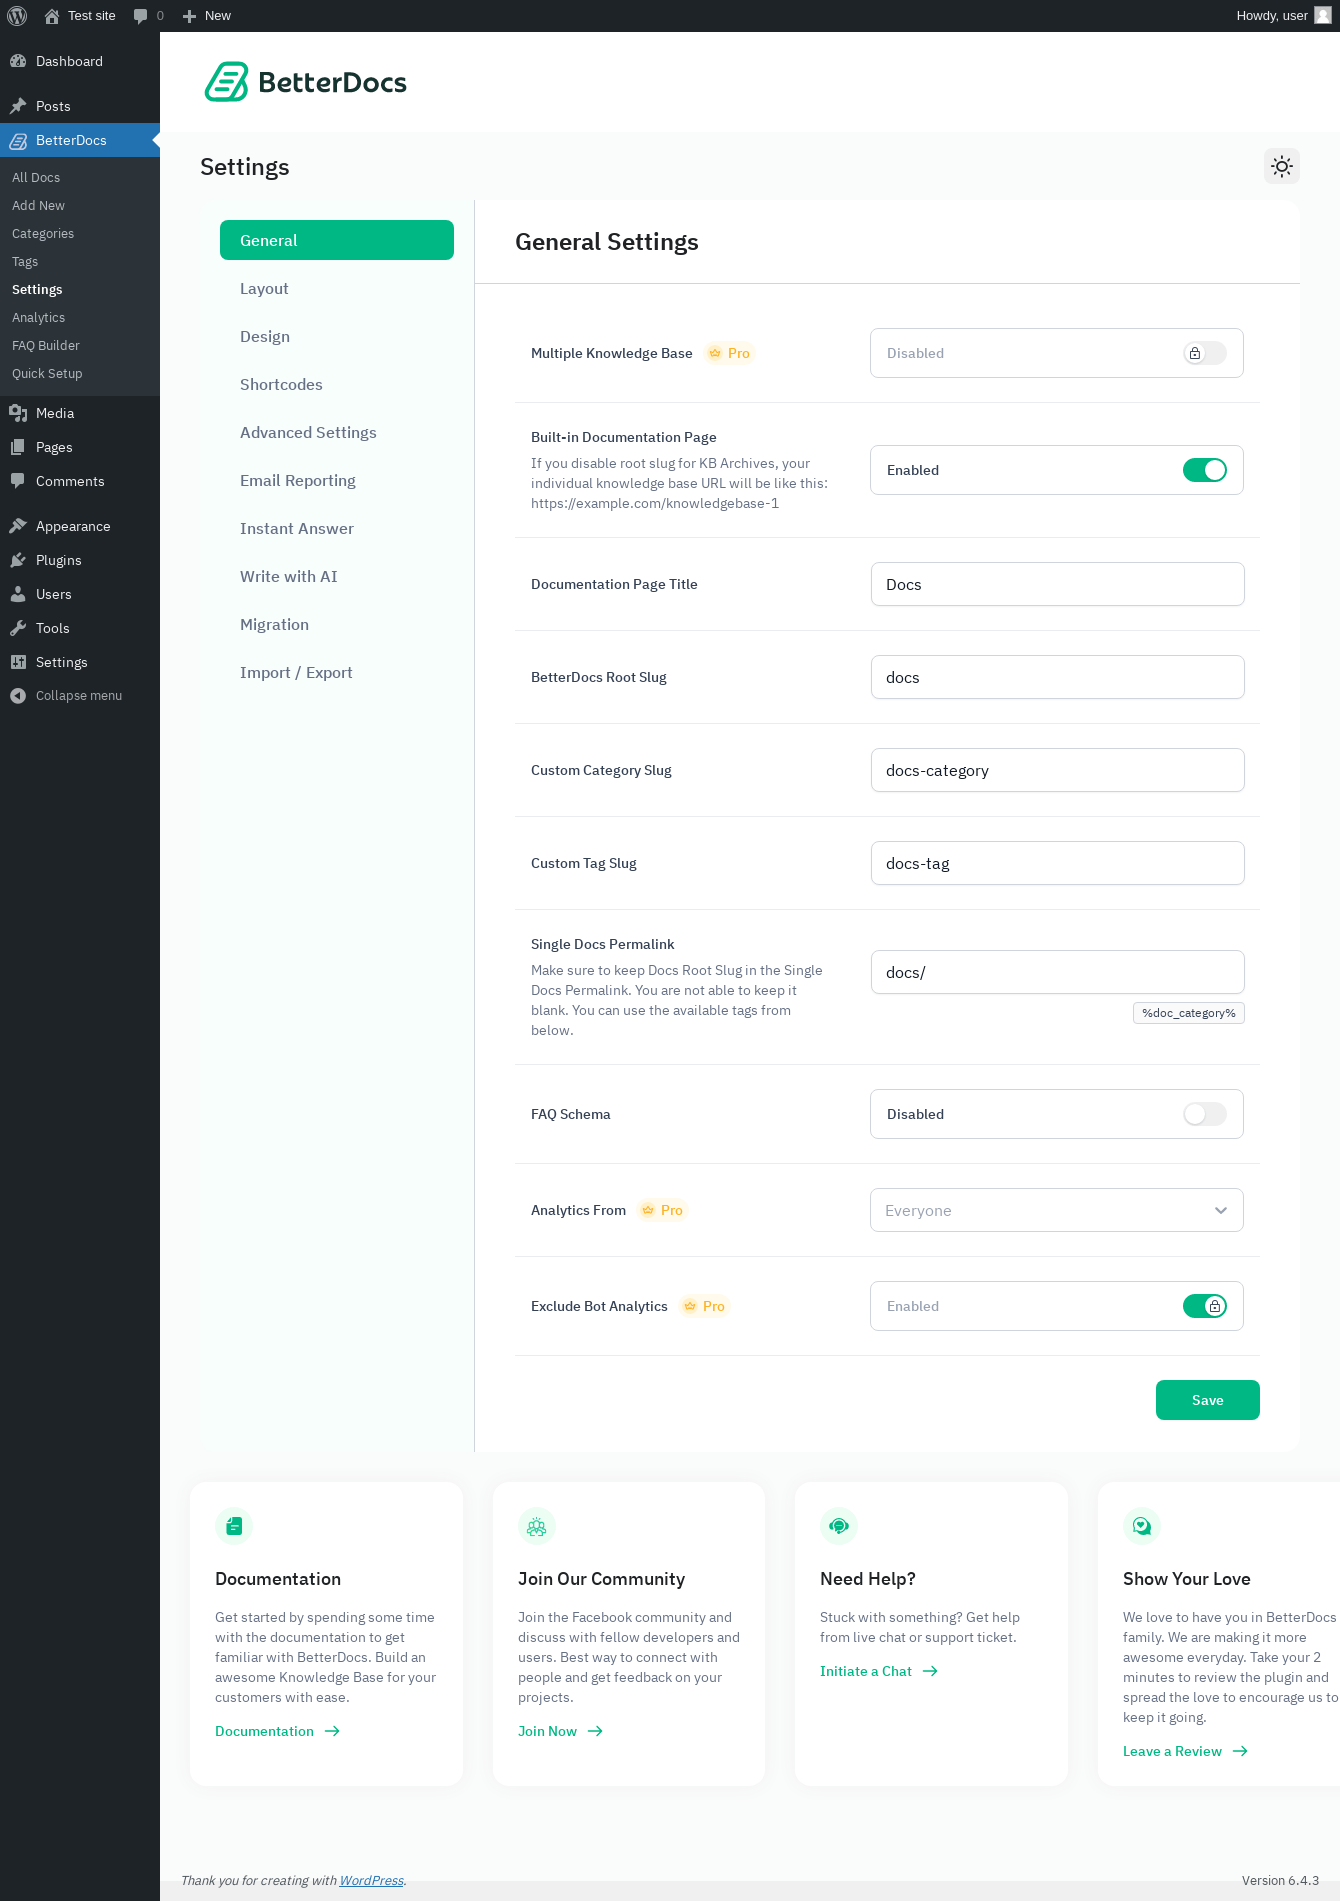This screenshot has height=1901, width=1340.
Task: Click the Pages icon in sidebar
Action: pos(18,447)
